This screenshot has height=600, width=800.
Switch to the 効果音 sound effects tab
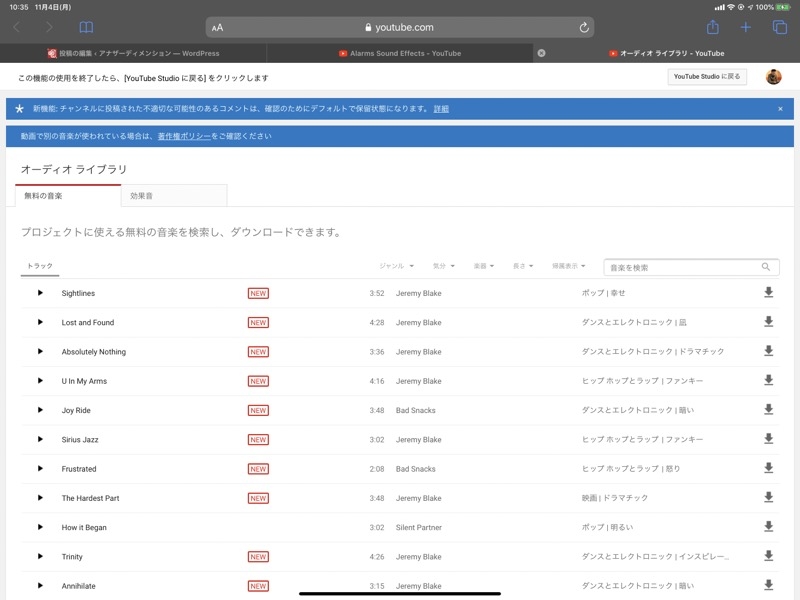point(174,196)
